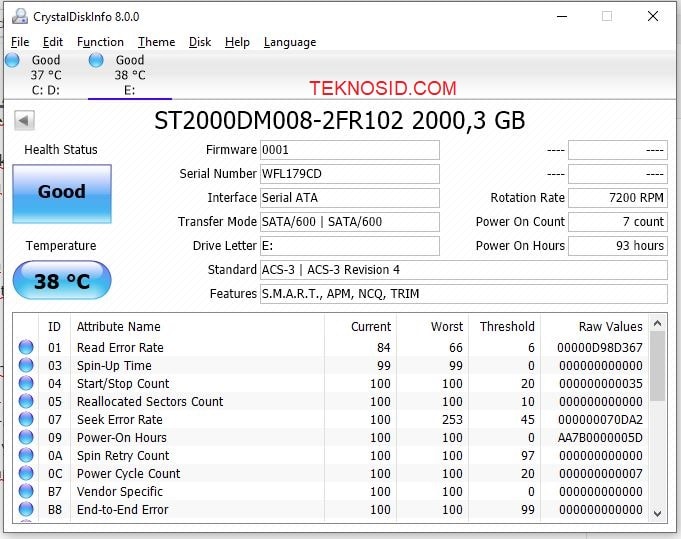
Task: Click the Power On Hours field 93 hours
Action: tap(618, 246)
